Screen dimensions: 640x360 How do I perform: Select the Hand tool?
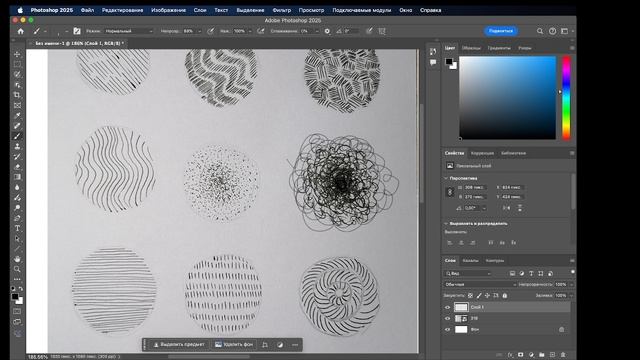(17, 259)
